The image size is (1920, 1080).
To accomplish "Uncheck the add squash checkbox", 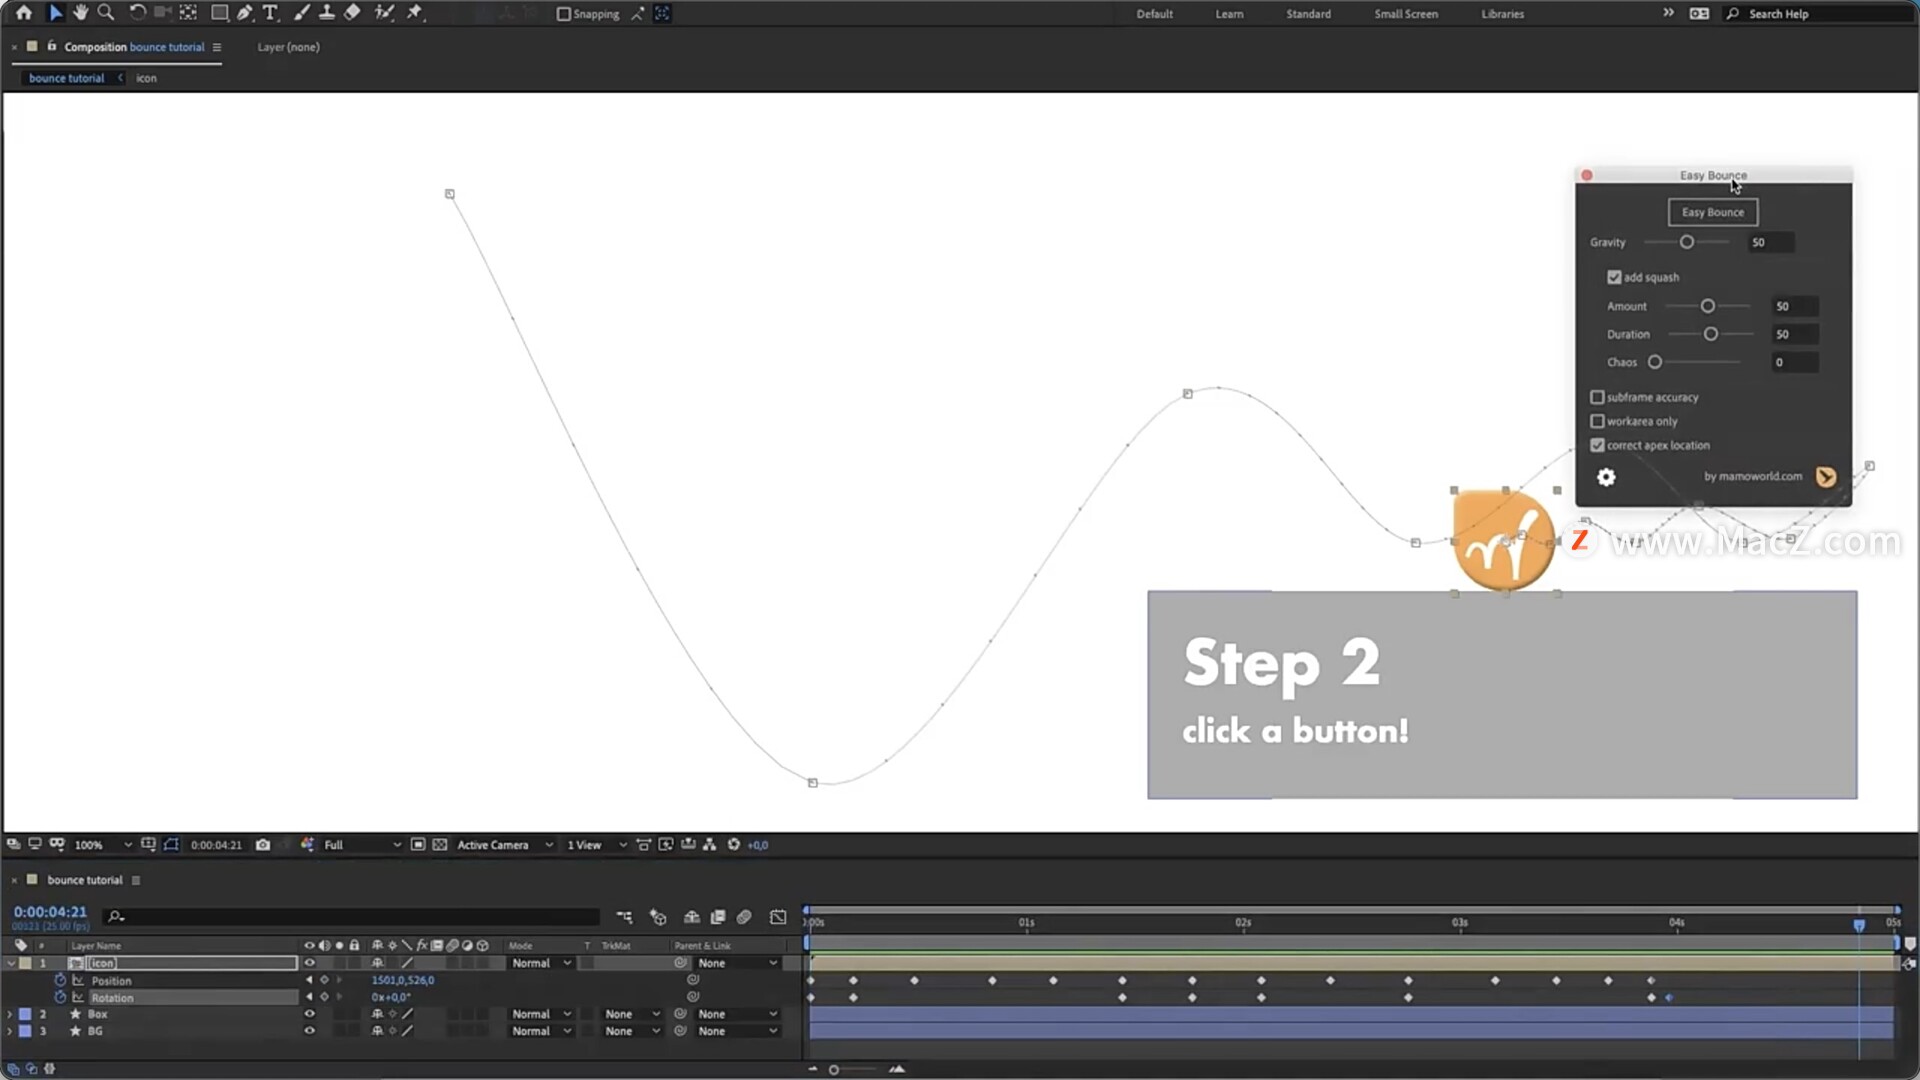I will (x=1614, y=277).
